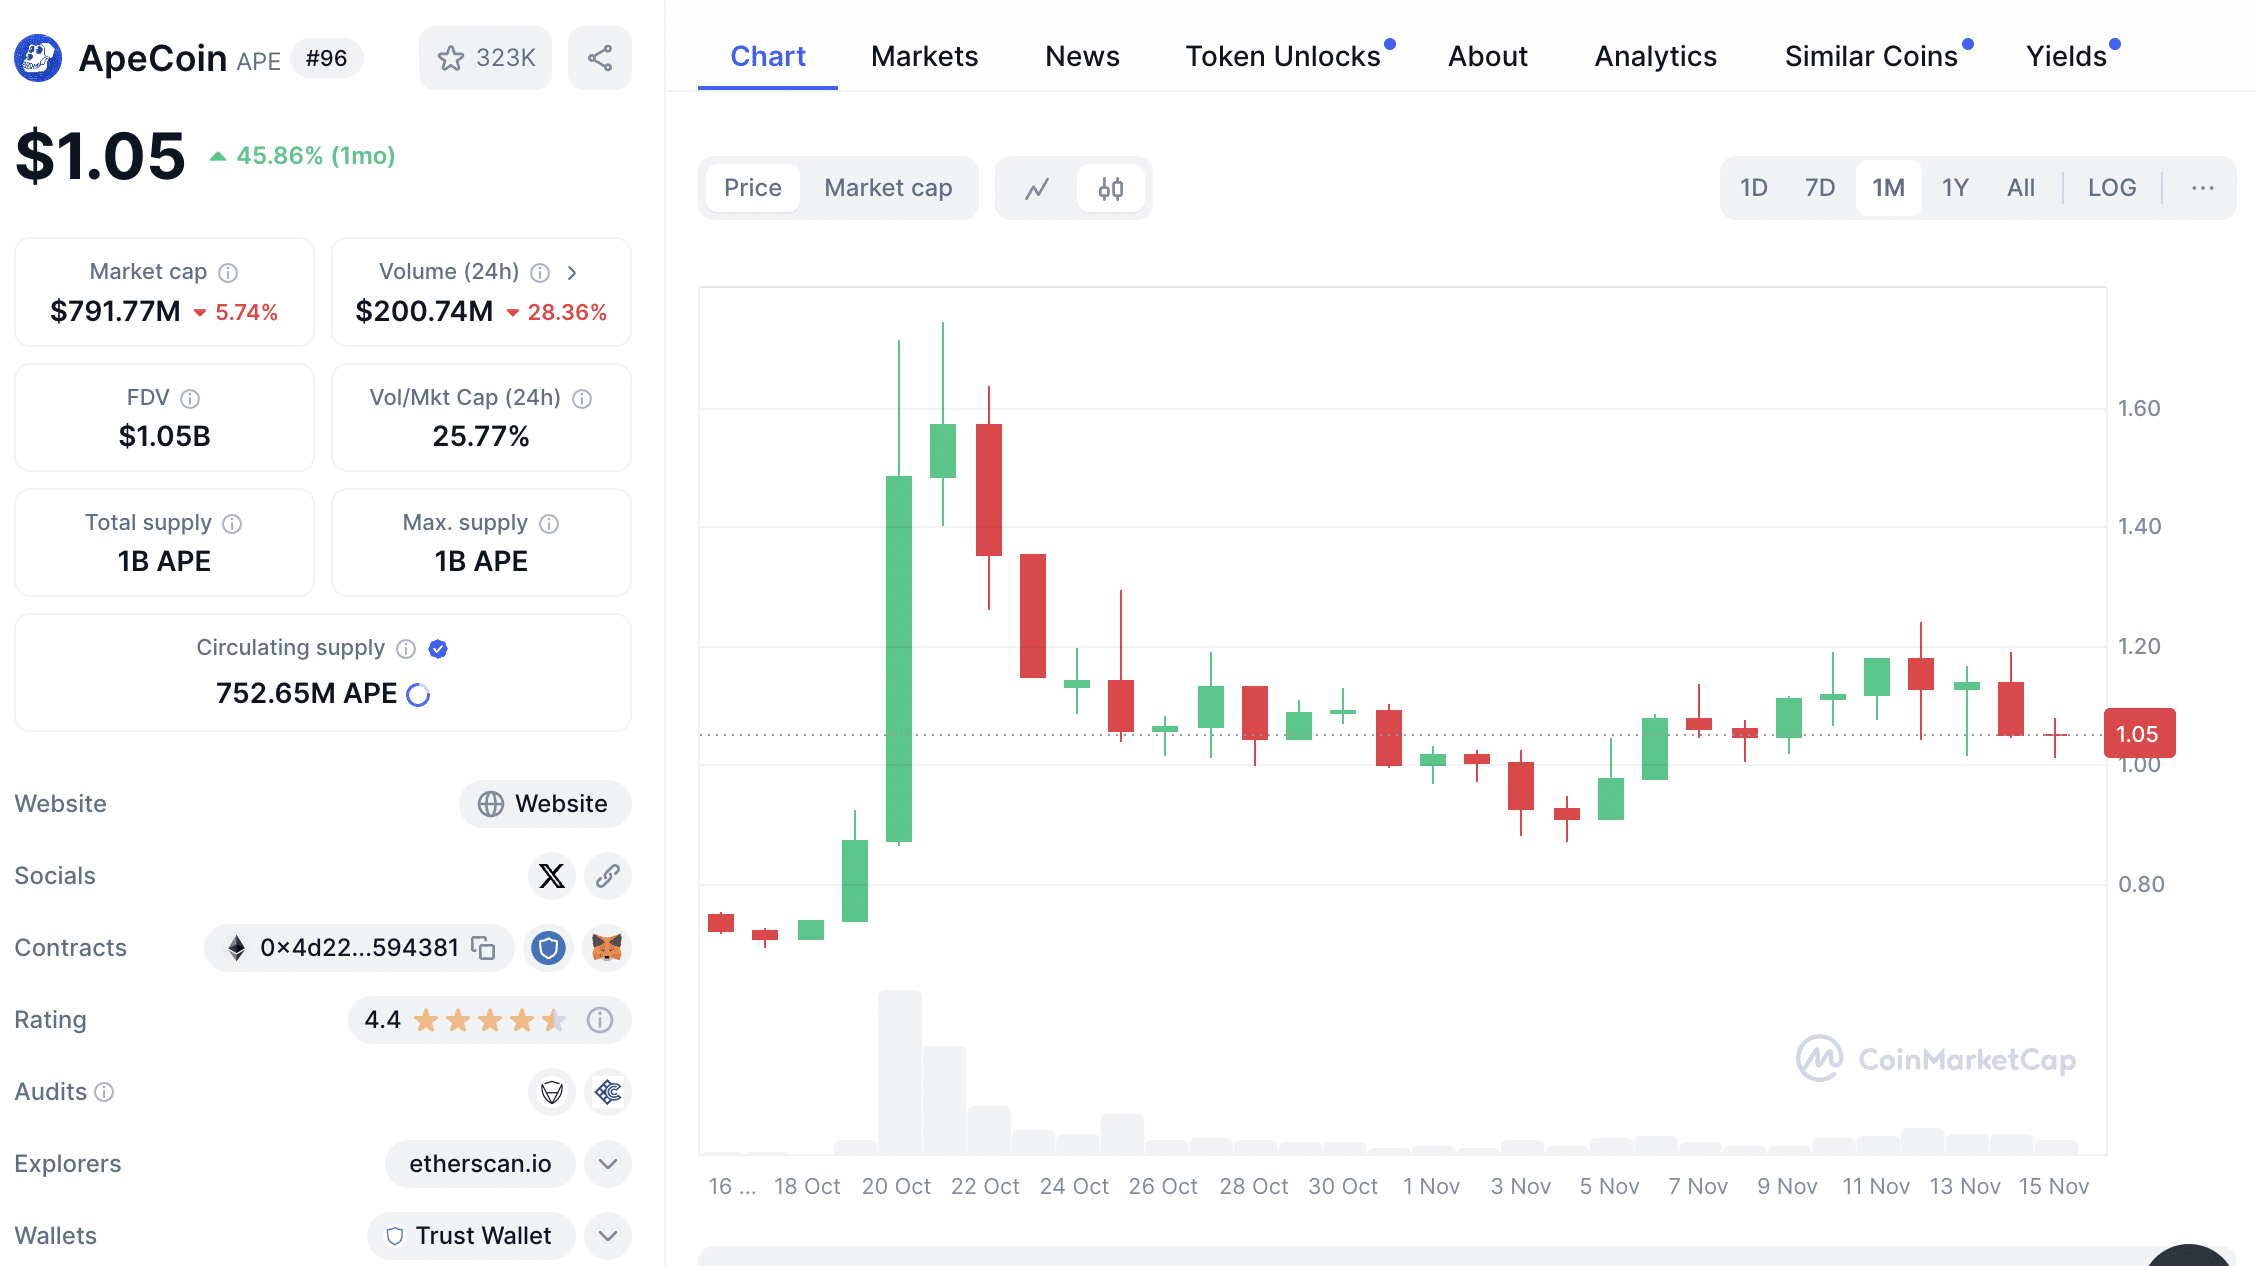Open the Token Unlocks tab
Image resolution: width=2256 pixels, height=1266 pixels.
click(1284, 56)
